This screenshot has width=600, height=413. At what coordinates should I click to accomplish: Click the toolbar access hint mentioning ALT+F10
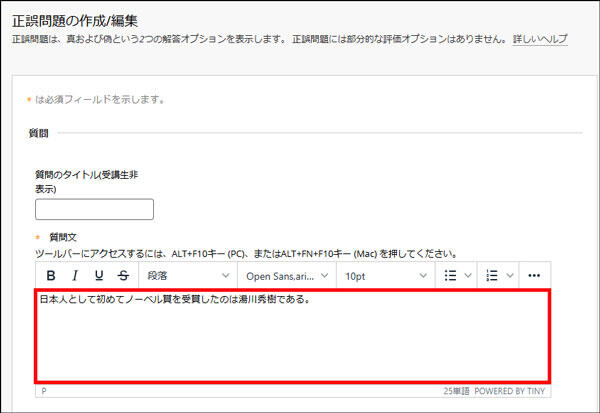coord(246,254)
